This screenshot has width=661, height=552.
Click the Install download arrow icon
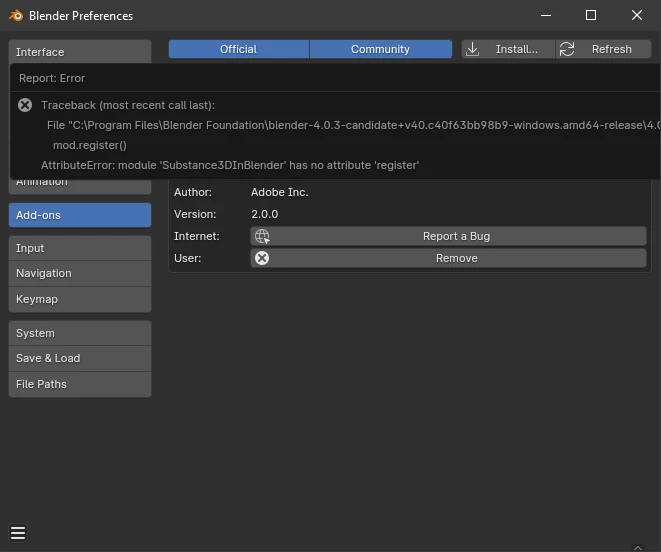473,49
